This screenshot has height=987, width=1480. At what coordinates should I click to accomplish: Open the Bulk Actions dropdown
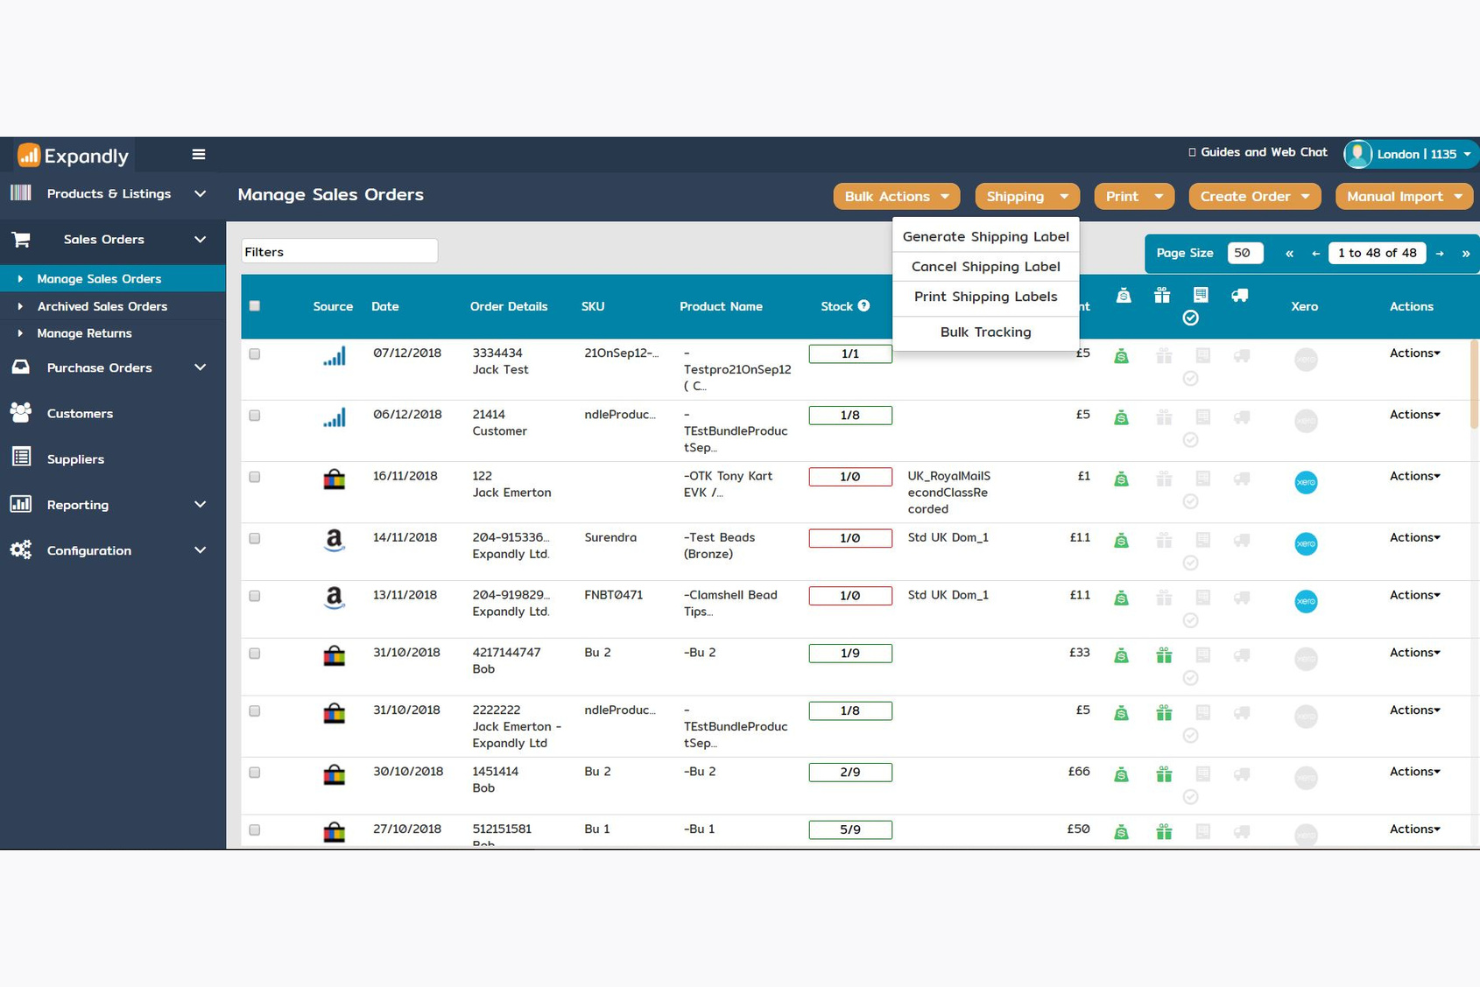click(896, 196)
